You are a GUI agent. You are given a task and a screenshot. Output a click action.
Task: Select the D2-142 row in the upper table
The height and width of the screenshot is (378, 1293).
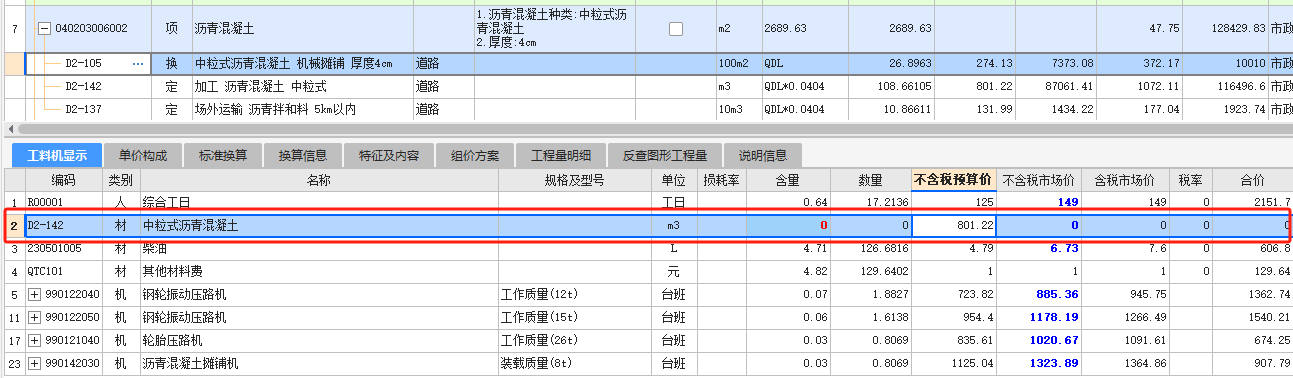(646, 87)
